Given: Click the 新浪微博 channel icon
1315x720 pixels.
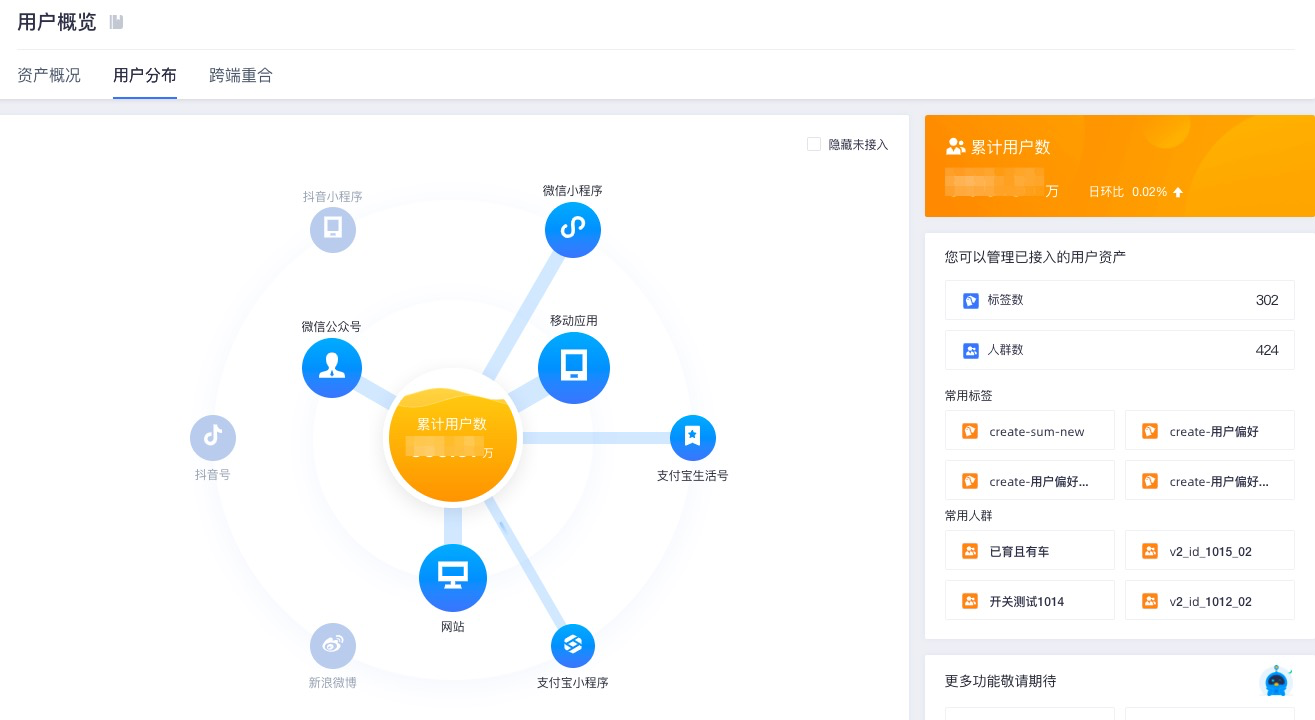Looking at the screenshot, I should 333,646.
